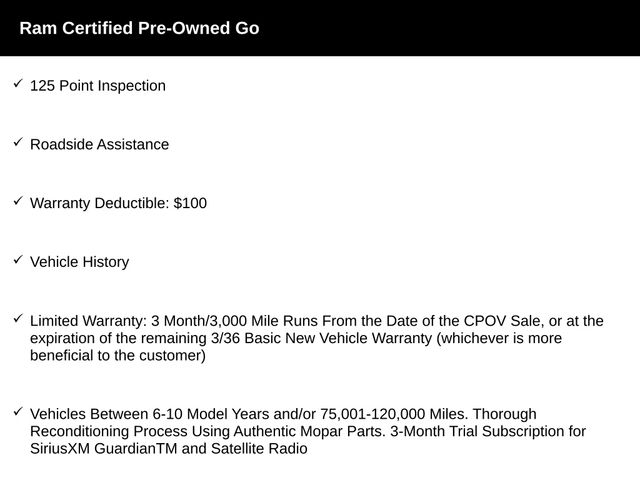Click the words Limited Warranty
Image resolution: width=640 pixels, height=480 pixels.
tap(88, 321)
